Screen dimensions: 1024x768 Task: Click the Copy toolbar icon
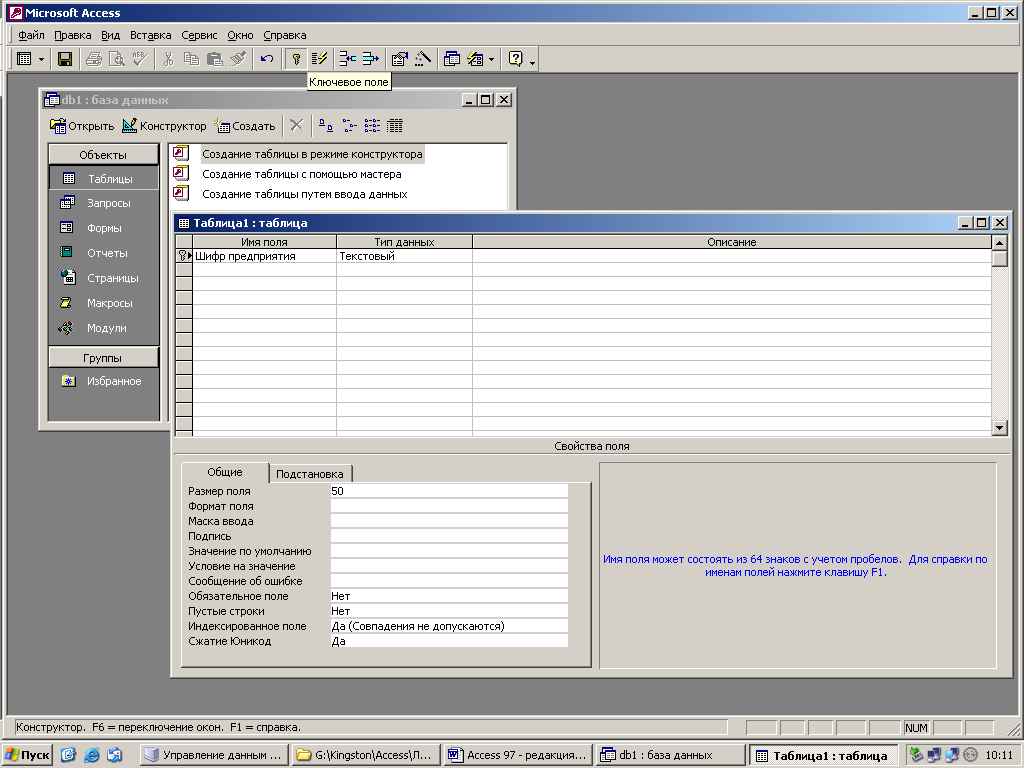tap(191, 59)
